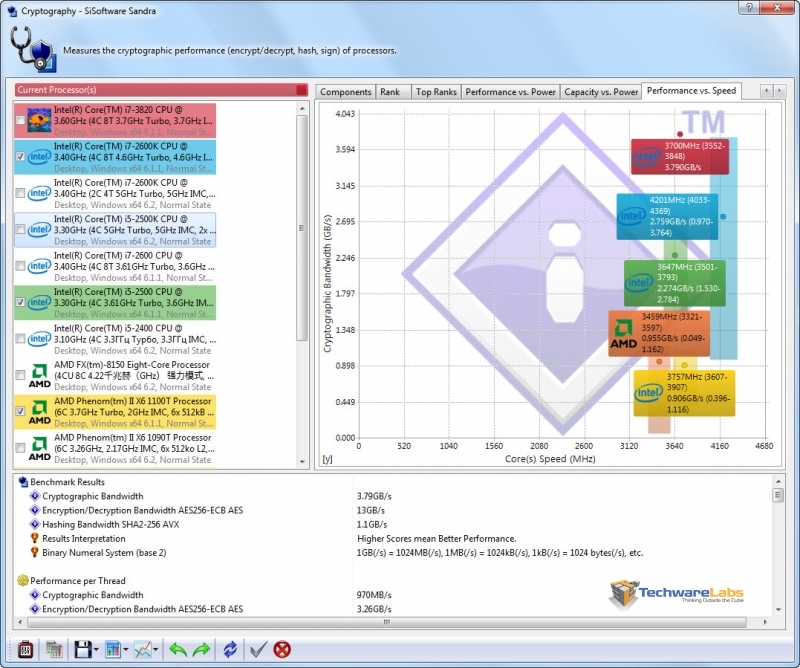
Task: Click the green back arrow icon
Action: click(178, 649)
